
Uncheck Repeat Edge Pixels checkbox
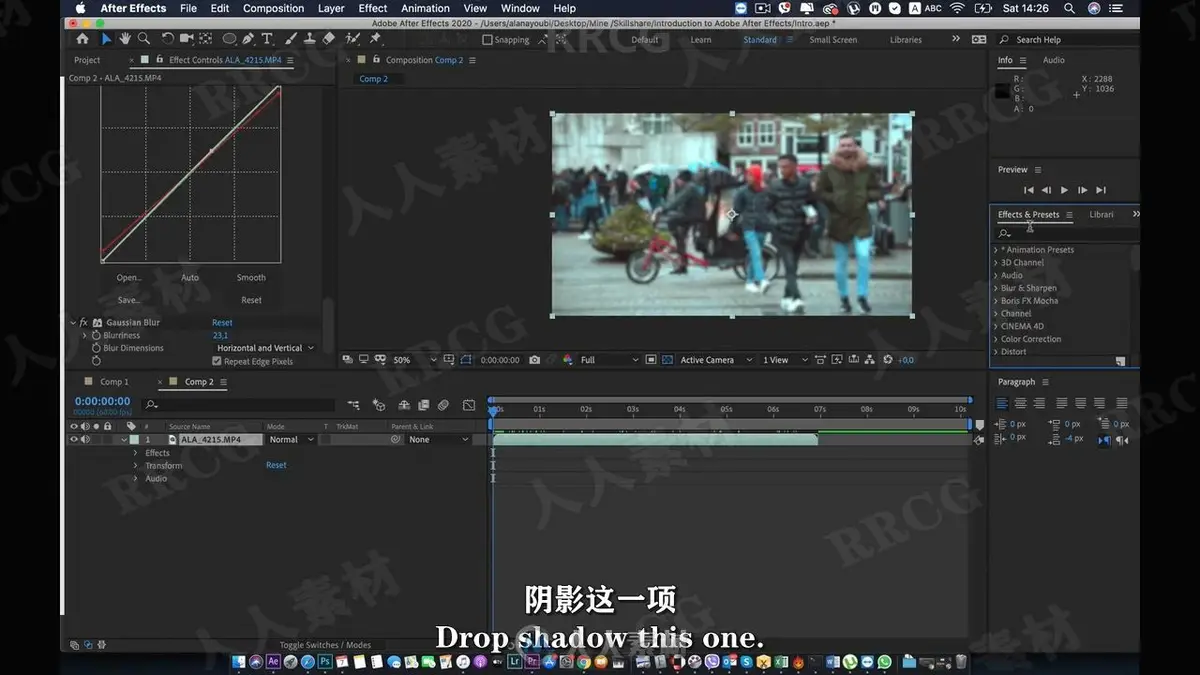217,361
